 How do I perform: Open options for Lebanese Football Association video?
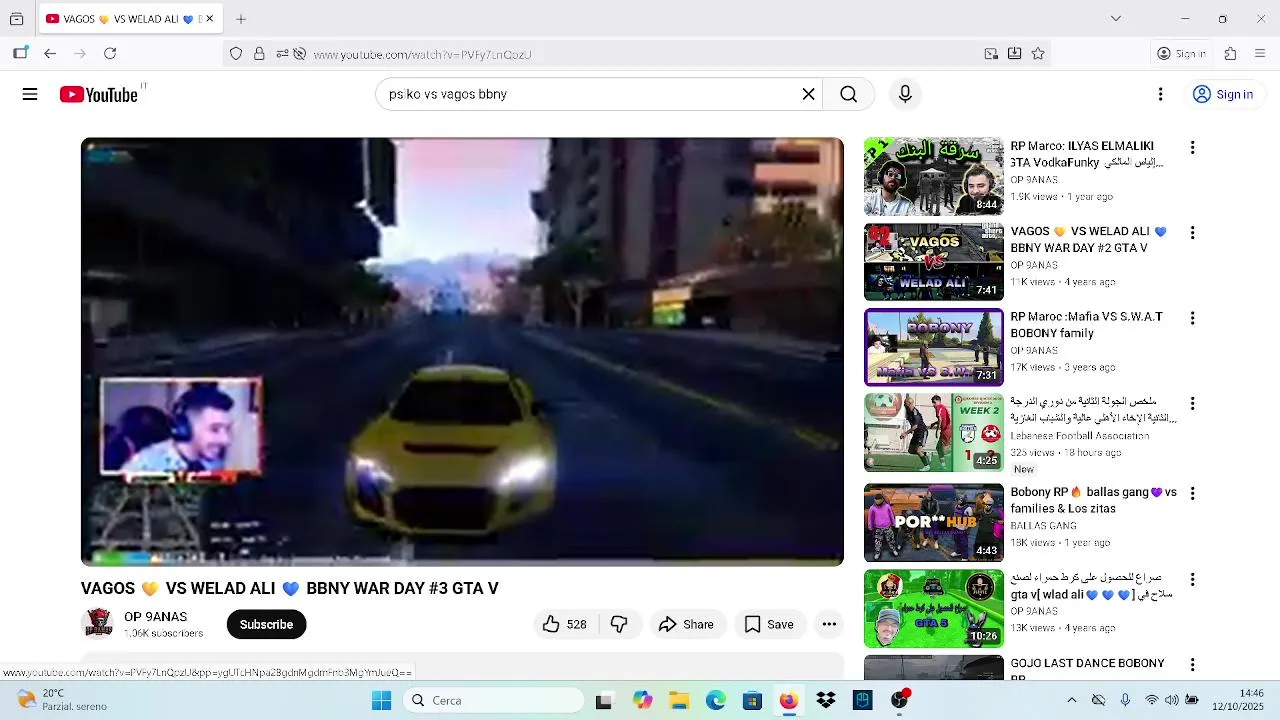pos(1192,404)
